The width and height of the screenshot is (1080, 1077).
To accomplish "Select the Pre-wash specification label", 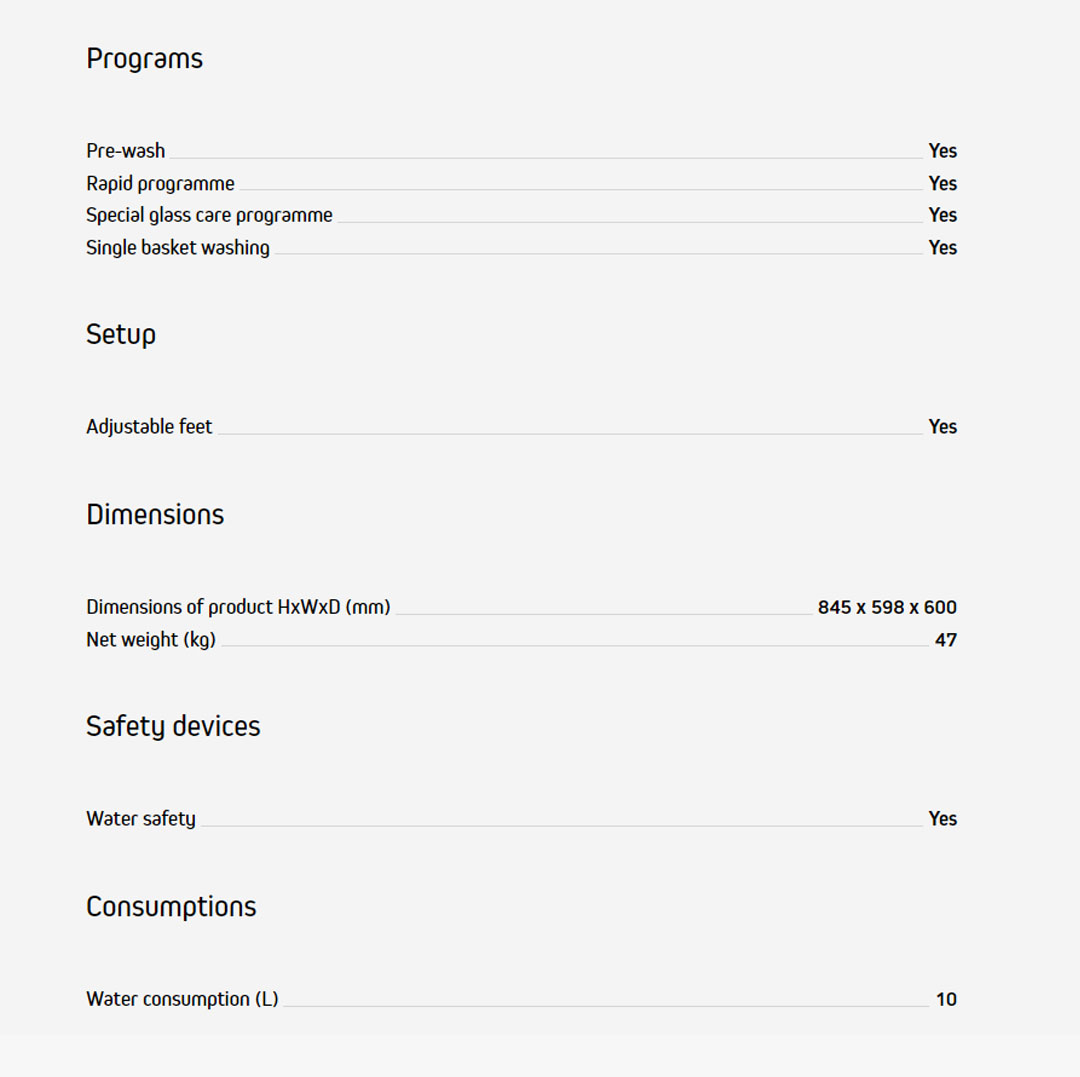I will click(x=126, y=151).
